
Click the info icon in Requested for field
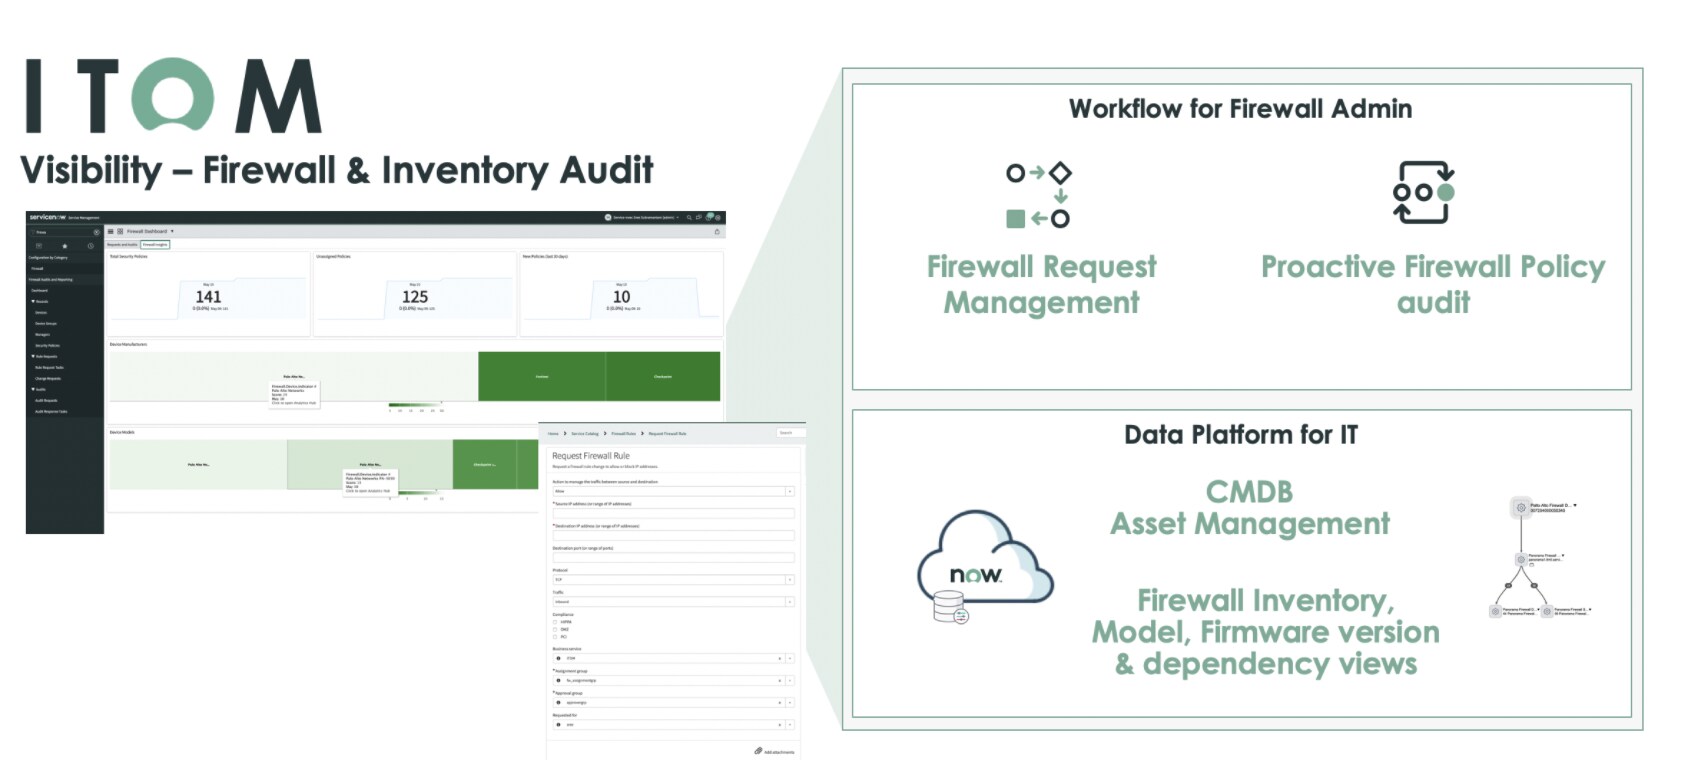pyautogui.click(x=558, y=724)
